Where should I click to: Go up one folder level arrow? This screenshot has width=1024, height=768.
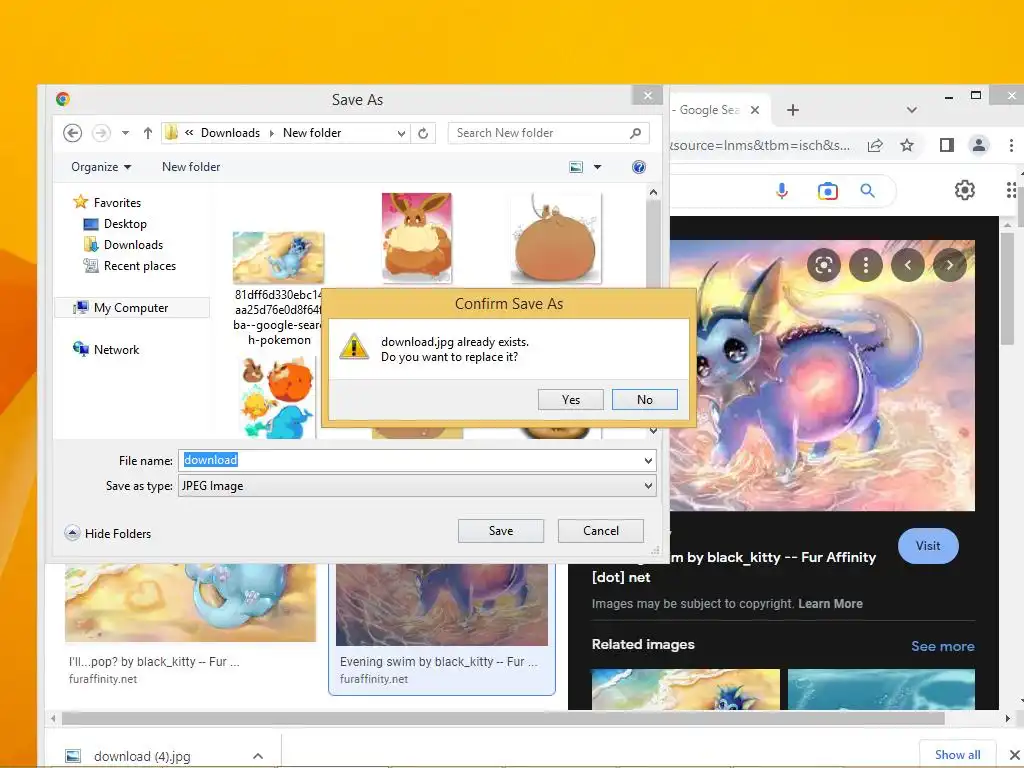(148, 133)
